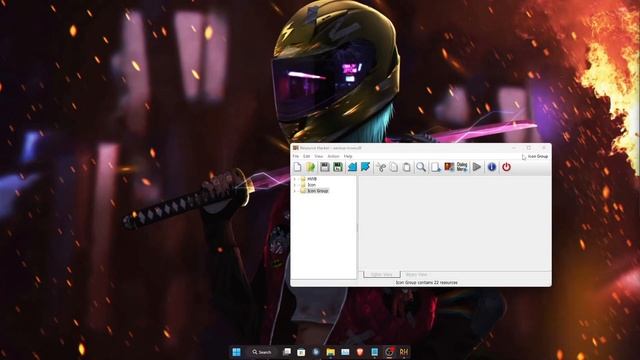
Task: Open the Action menu
Action: [333, 156]
